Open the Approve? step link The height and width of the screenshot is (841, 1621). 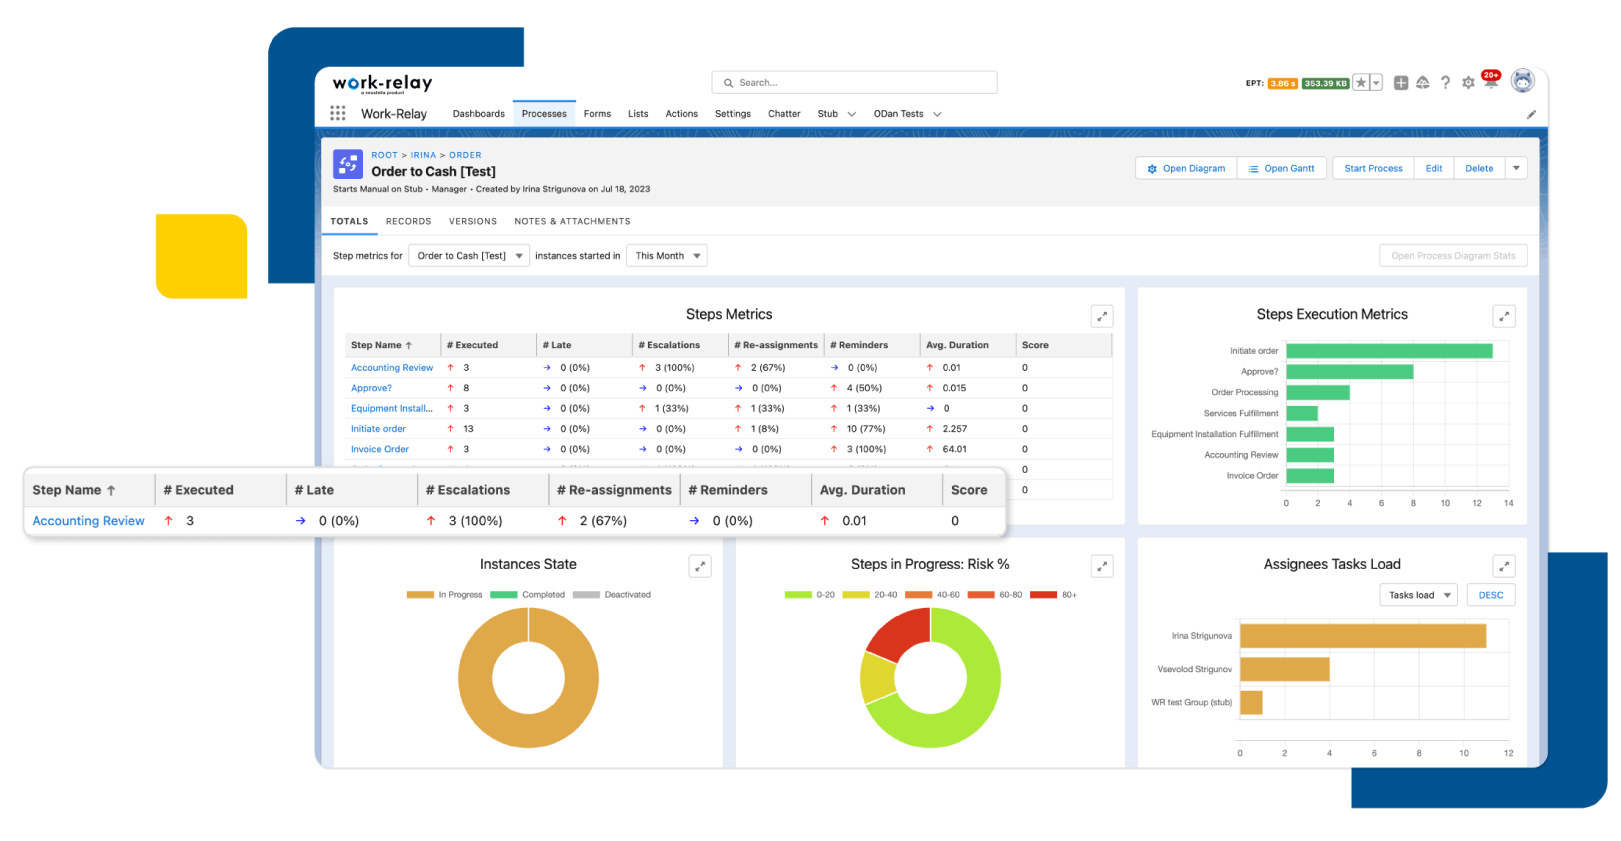(371, 388)
